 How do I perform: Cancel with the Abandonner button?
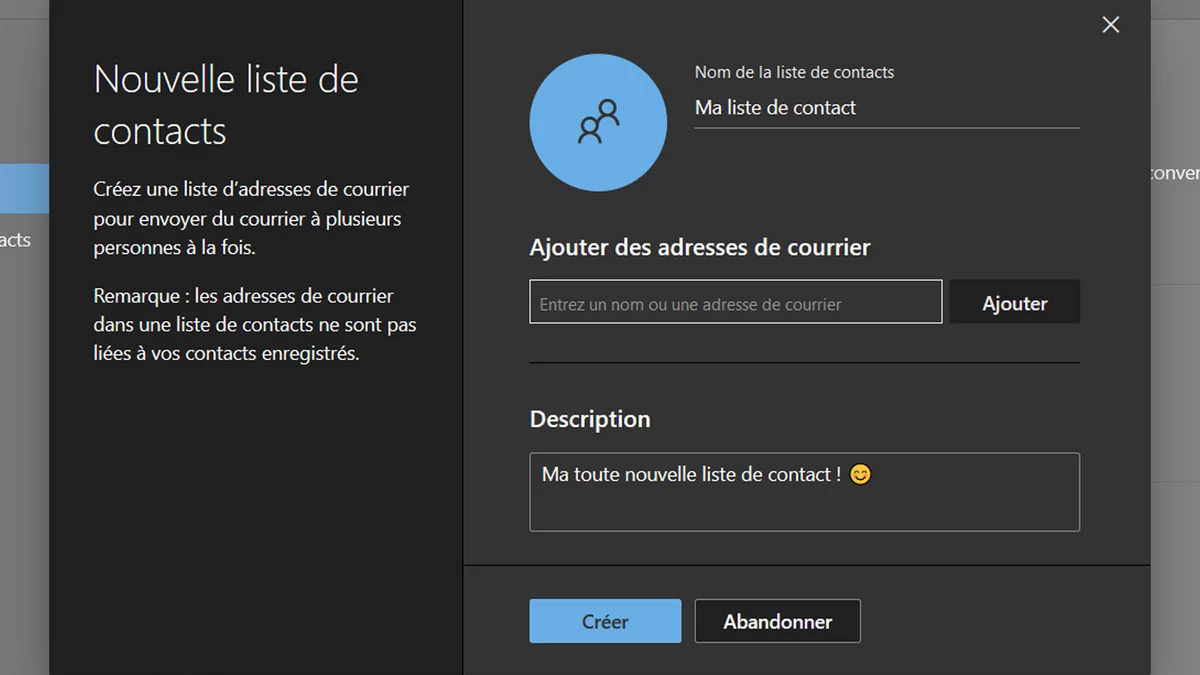point(777,621)
